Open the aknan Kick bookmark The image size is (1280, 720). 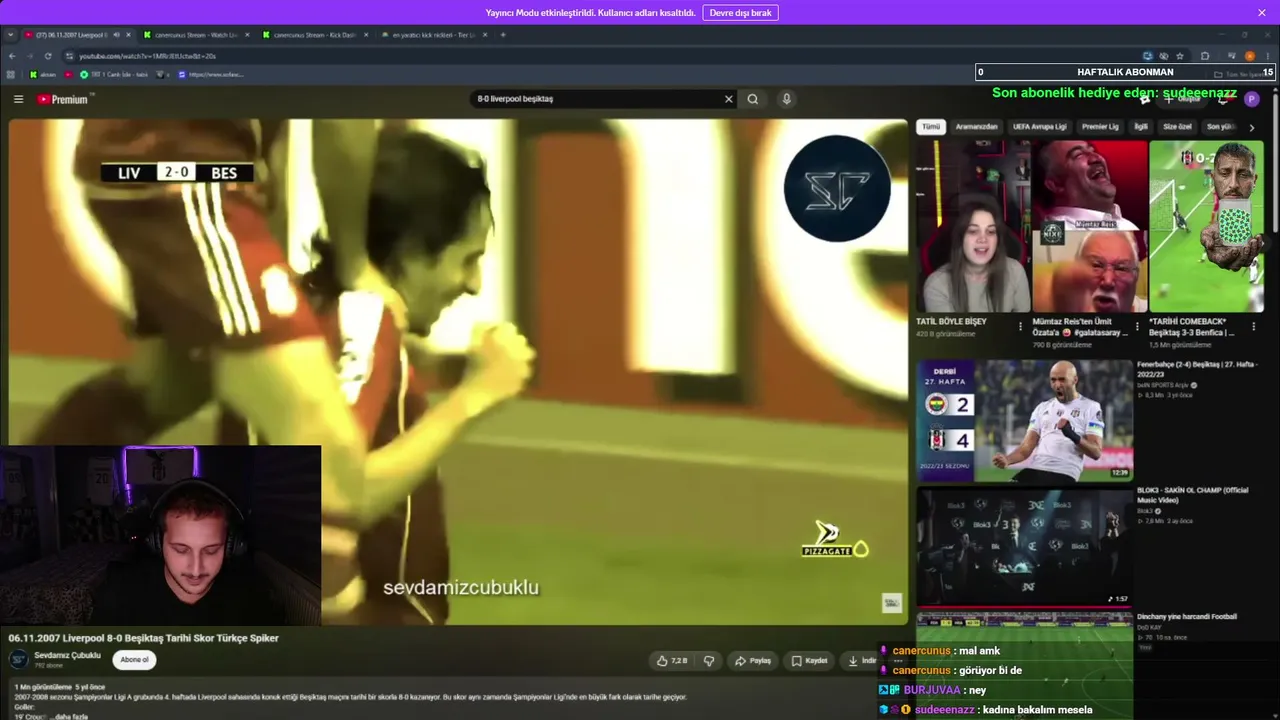point(43,74)
